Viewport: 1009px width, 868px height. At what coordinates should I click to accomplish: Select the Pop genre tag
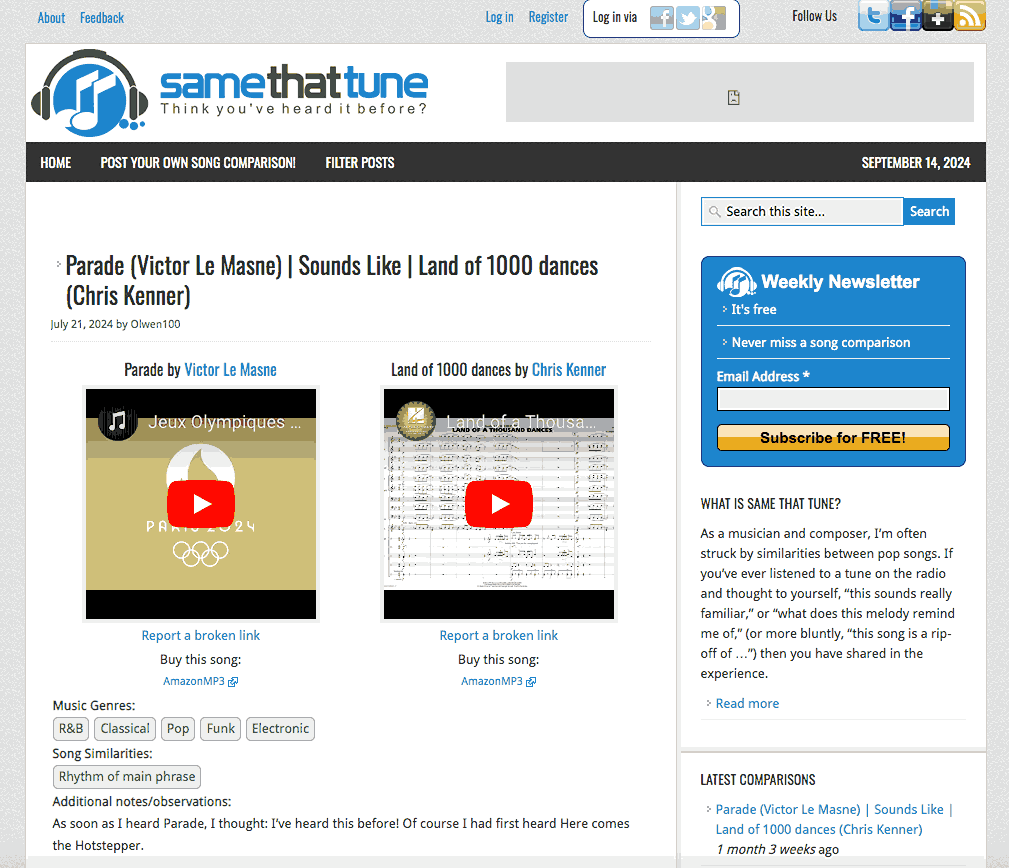pyautogui.click(x=178, y=729)
